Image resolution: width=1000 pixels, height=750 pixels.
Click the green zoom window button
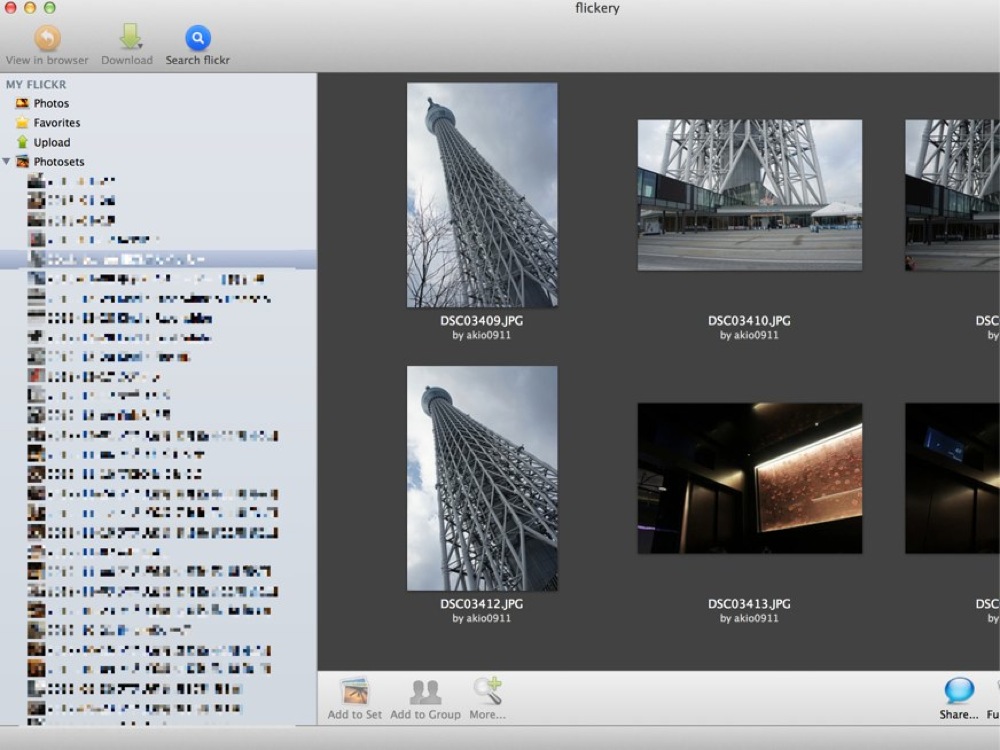[x=50, y=8]
